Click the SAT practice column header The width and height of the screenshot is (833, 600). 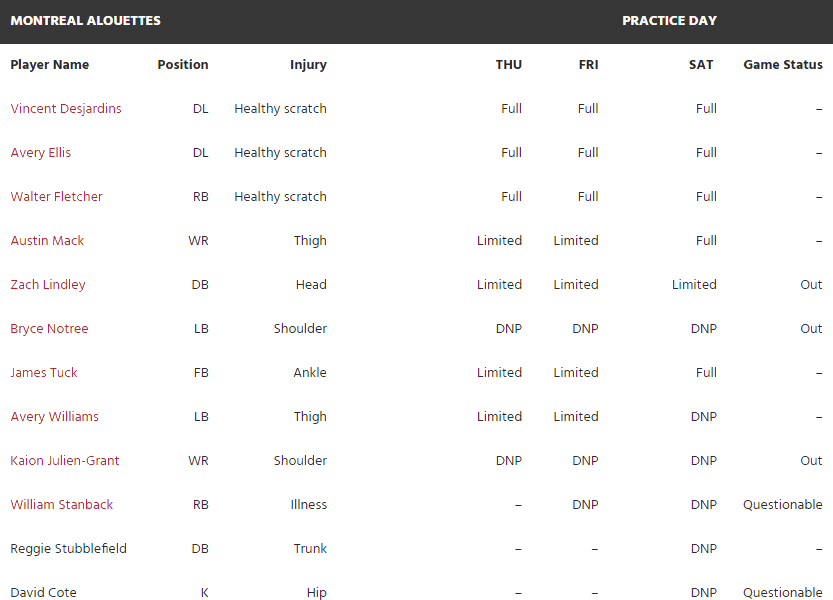(x=701, y=64)
